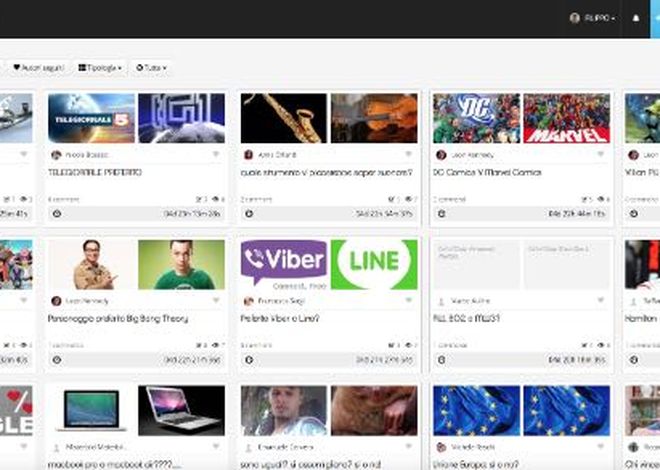Open the Telegiornale 5 thumbnail
Image resolution: width=660 pixels, height=470 pixels.
(91, 118)
